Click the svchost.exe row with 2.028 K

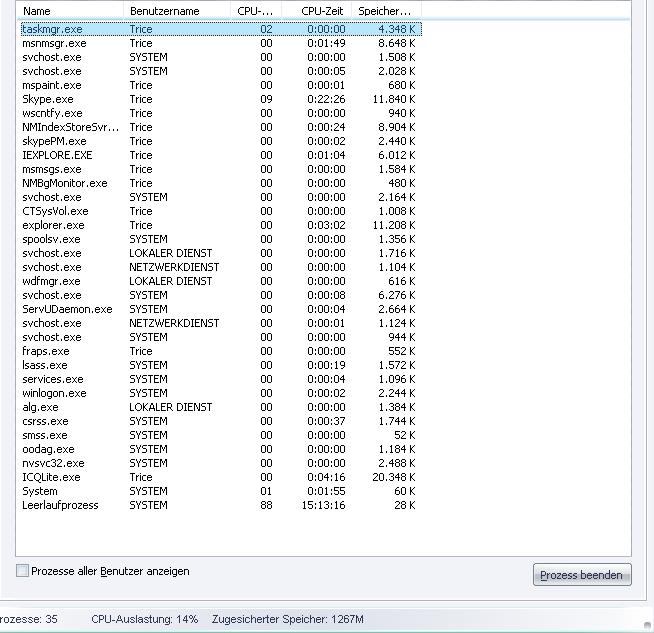coord(221,71)
